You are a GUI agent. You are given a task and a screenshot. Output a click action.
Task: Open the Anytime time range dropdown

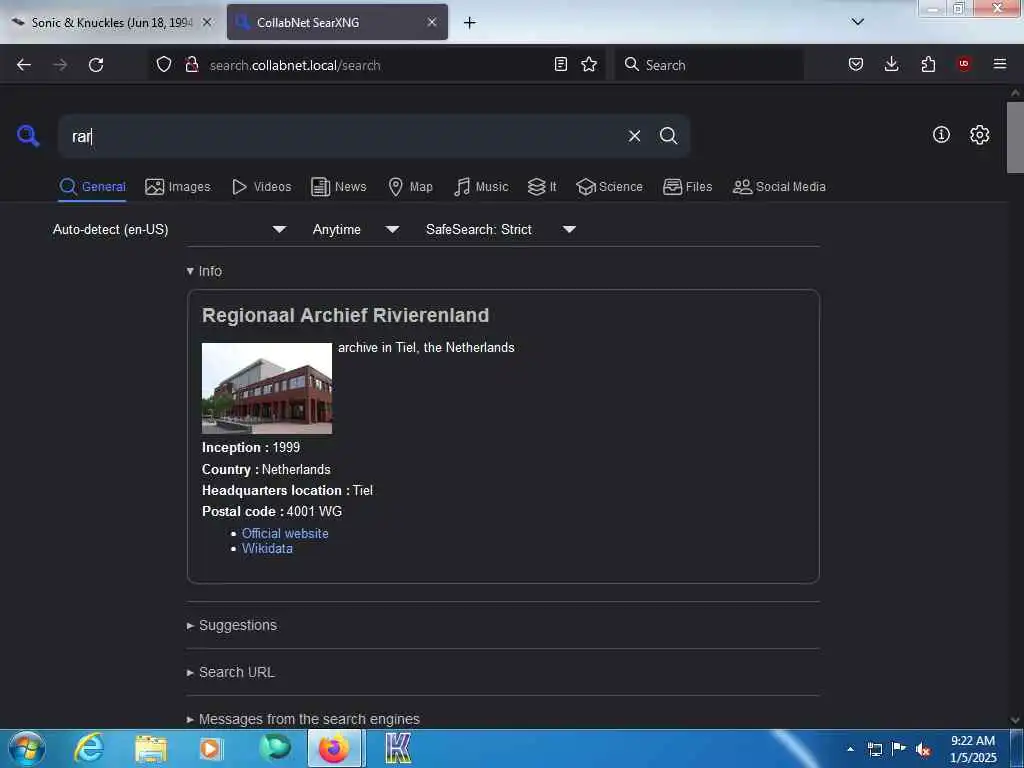point(356,229)
